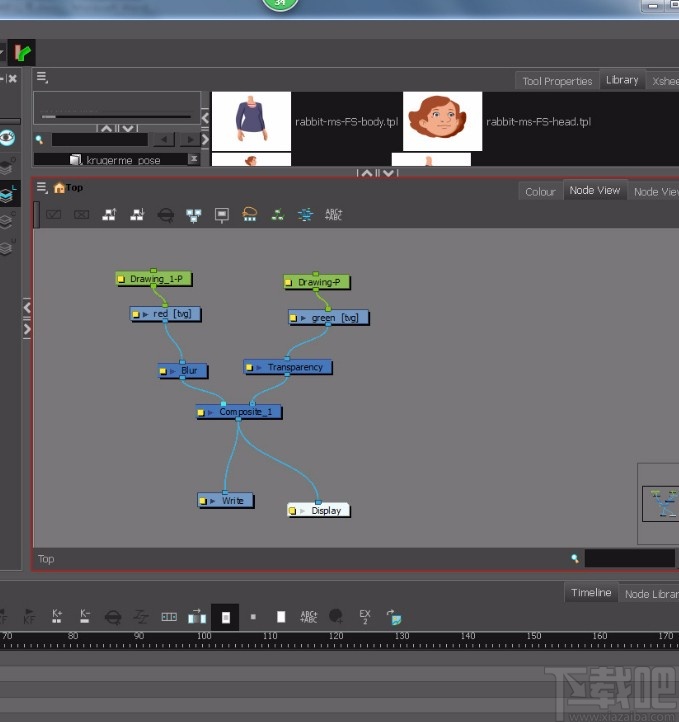Screen dimensions: 679x722
Task: Click the magnifier-circle icon in Node View toolbar
Action: coord(166,215)
